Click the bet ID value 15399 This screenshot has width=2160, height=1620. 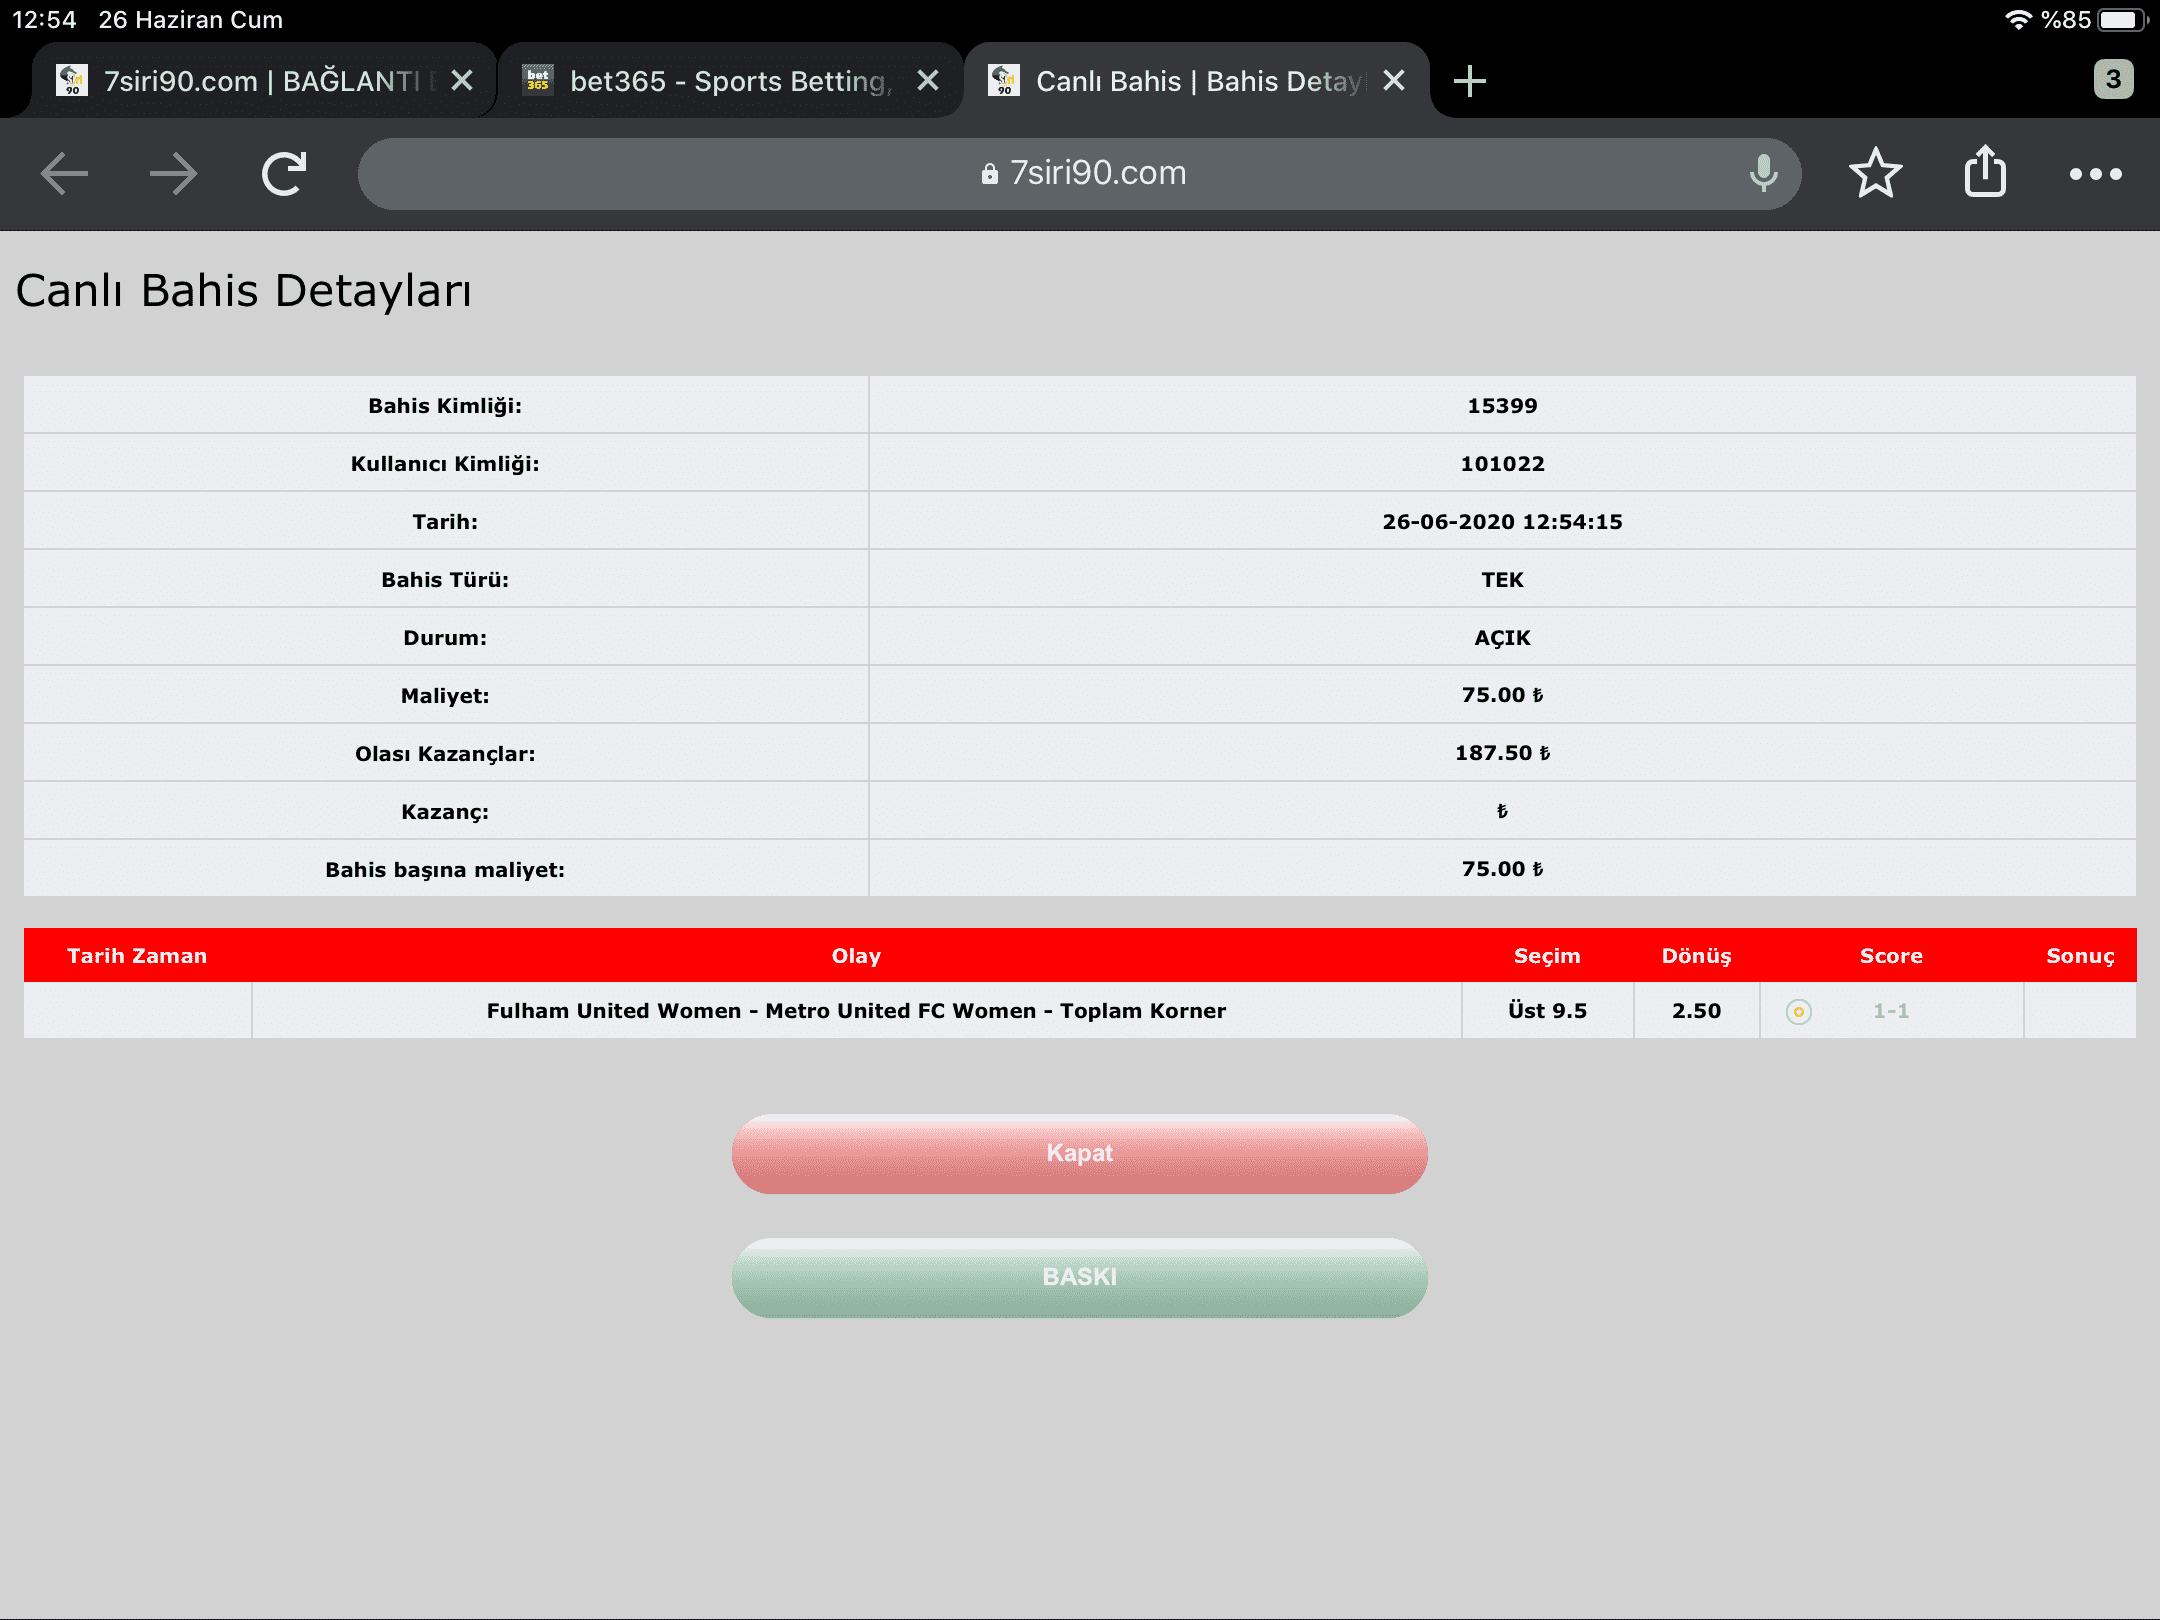pyautogui.click(x=1502, y=406)
